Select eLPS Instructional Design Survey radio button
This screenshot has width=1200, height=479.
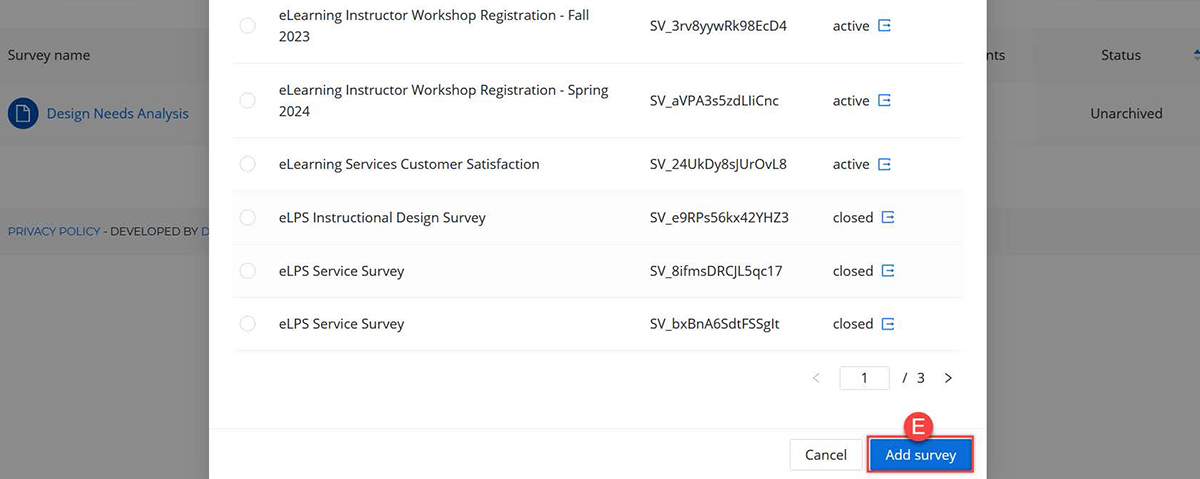[248, 217]
